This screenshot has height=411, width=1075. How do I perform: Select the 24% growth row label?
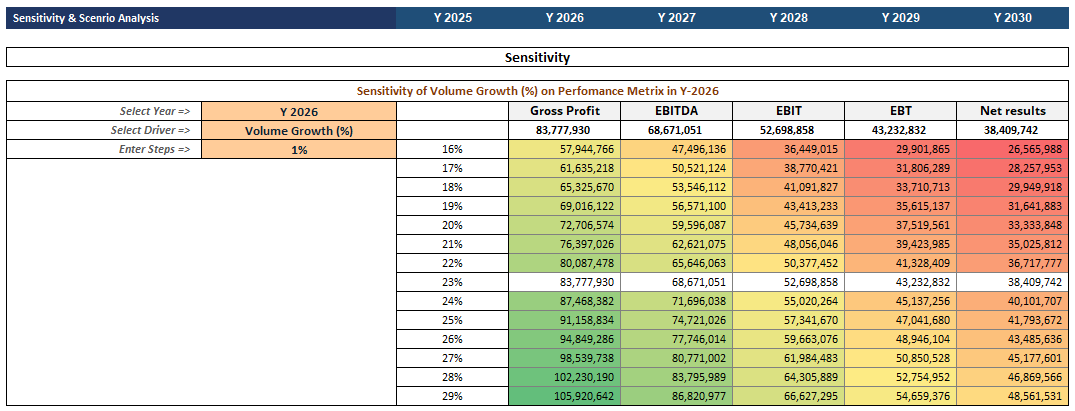452,301
